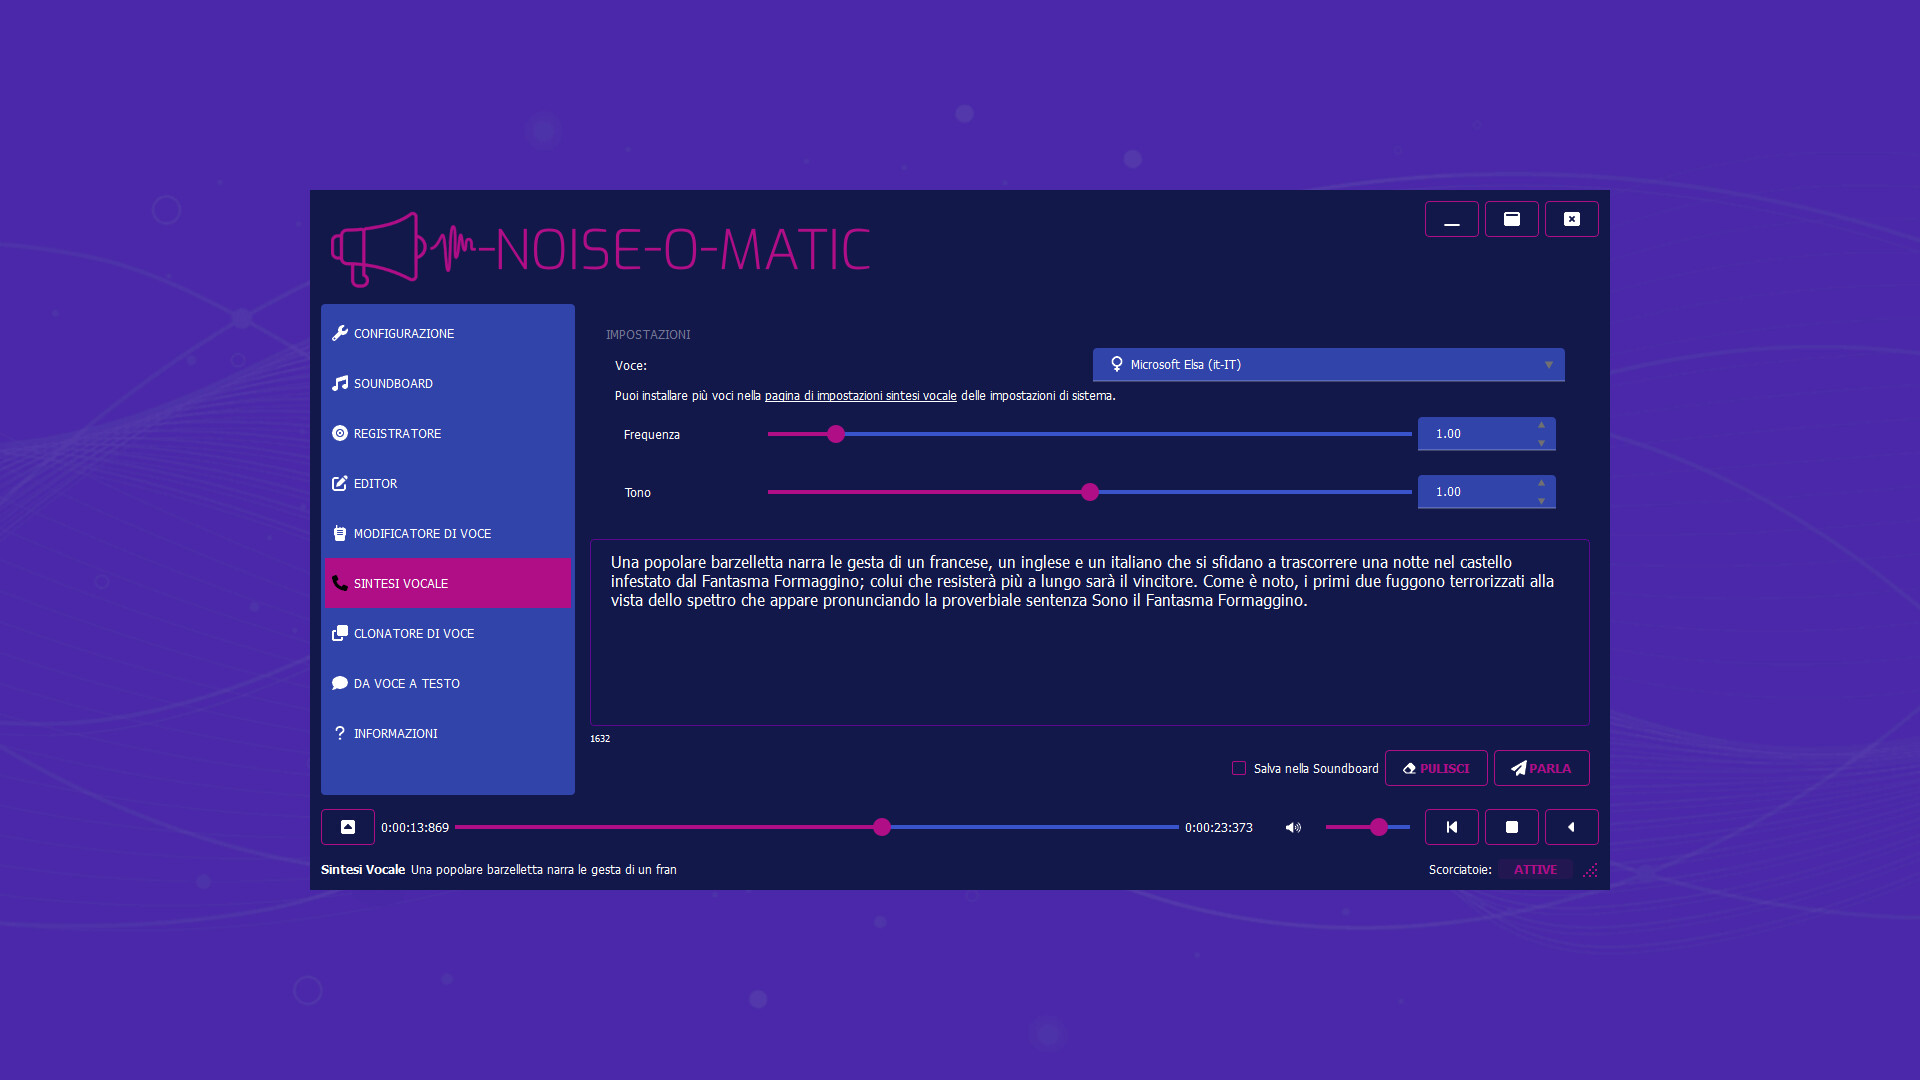Click the resize grip icon bottom-right
The width and height of the screenshot is (1920, 1080).
(1590, 871)
